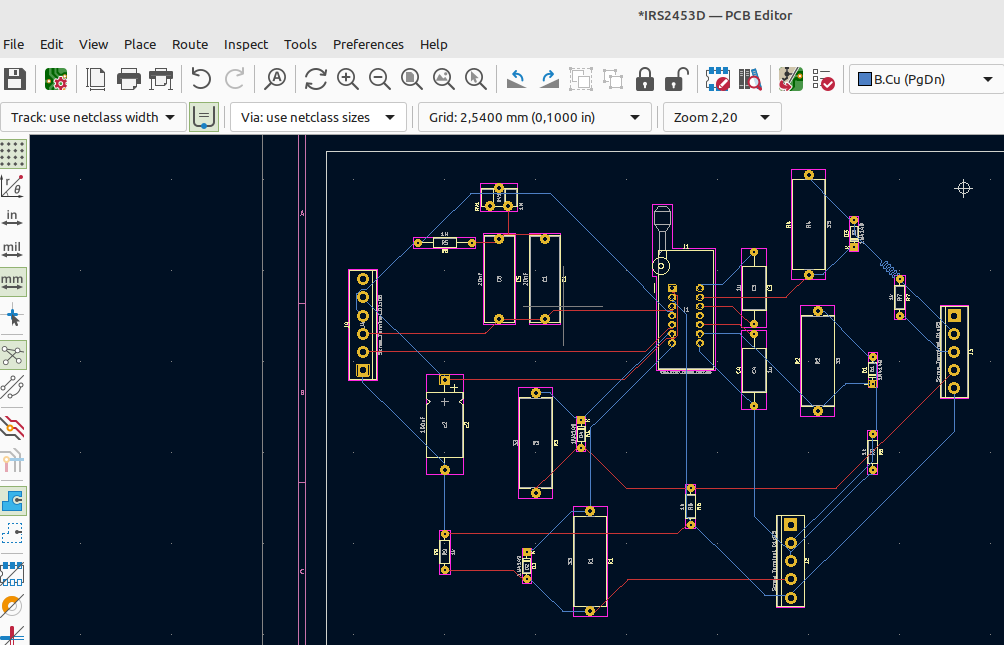This screenshot has width=1004, height=645.
Task: Open the Track width dropdown
Action: (93, 117)
